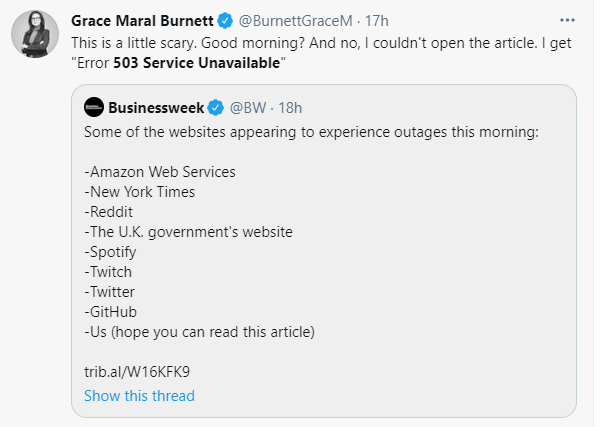The height and width of the screenshot is (427, 606).
Task: Open the three-dot more options menu
Action: [x=567, y=20]
